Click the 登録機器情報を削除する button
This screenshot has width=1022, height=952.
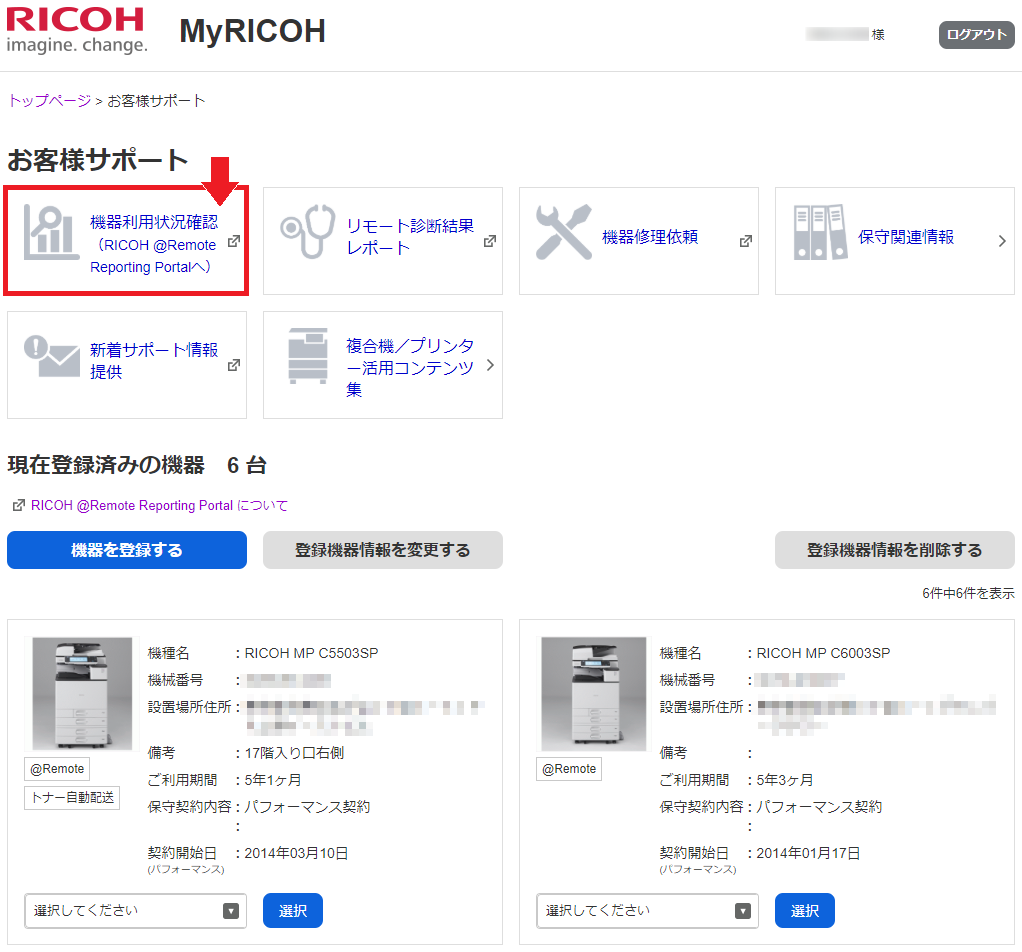893,549
